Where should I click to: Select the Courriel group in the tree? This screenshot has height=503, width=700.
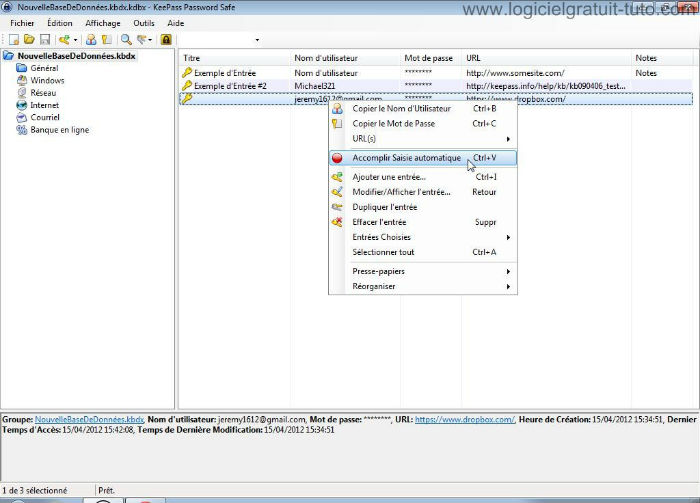[45, 117]
